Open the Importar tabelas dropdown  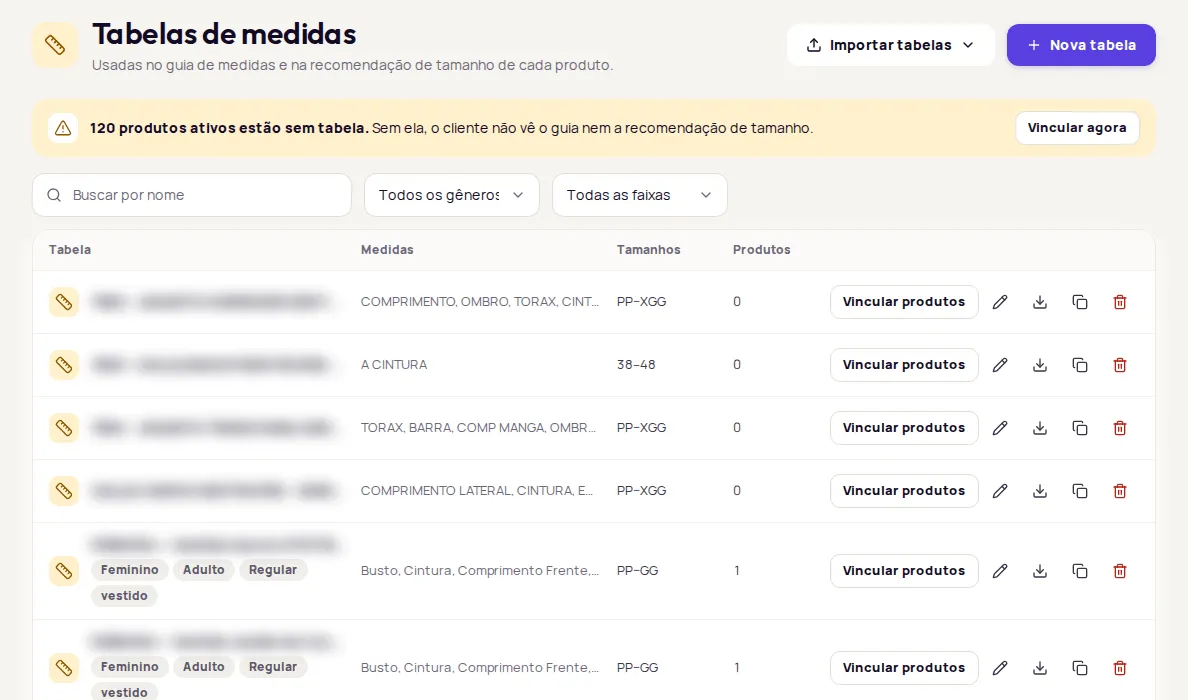(890, 45)
